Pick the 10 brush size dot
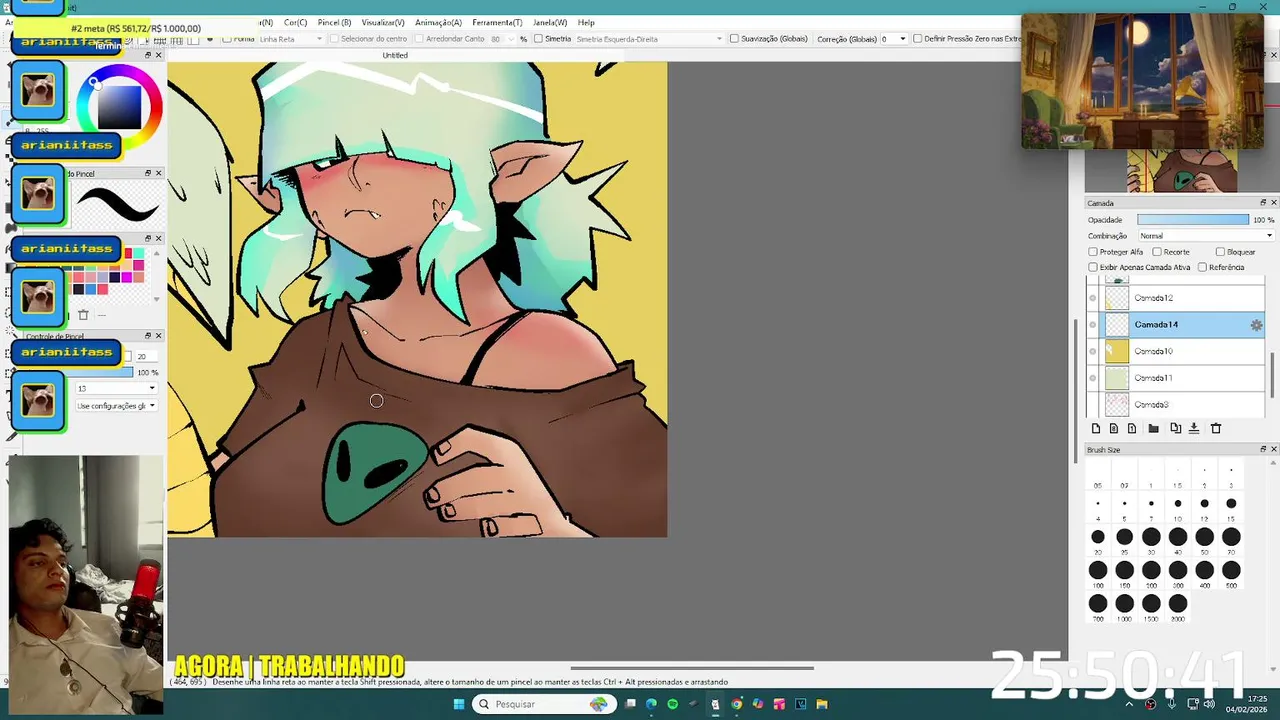Image resolution: width=1280 pixels, height=720 pixels. [1178, 504]
